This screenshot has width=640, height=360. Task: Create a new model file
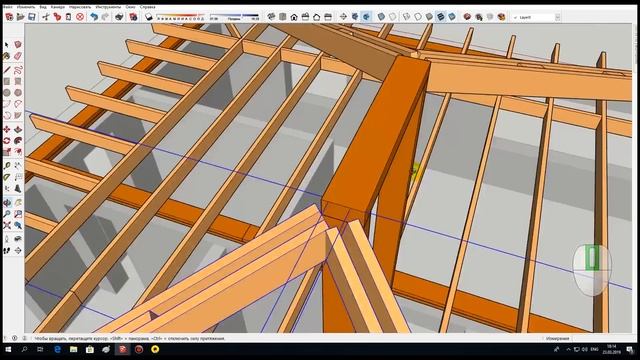point(9,17)
